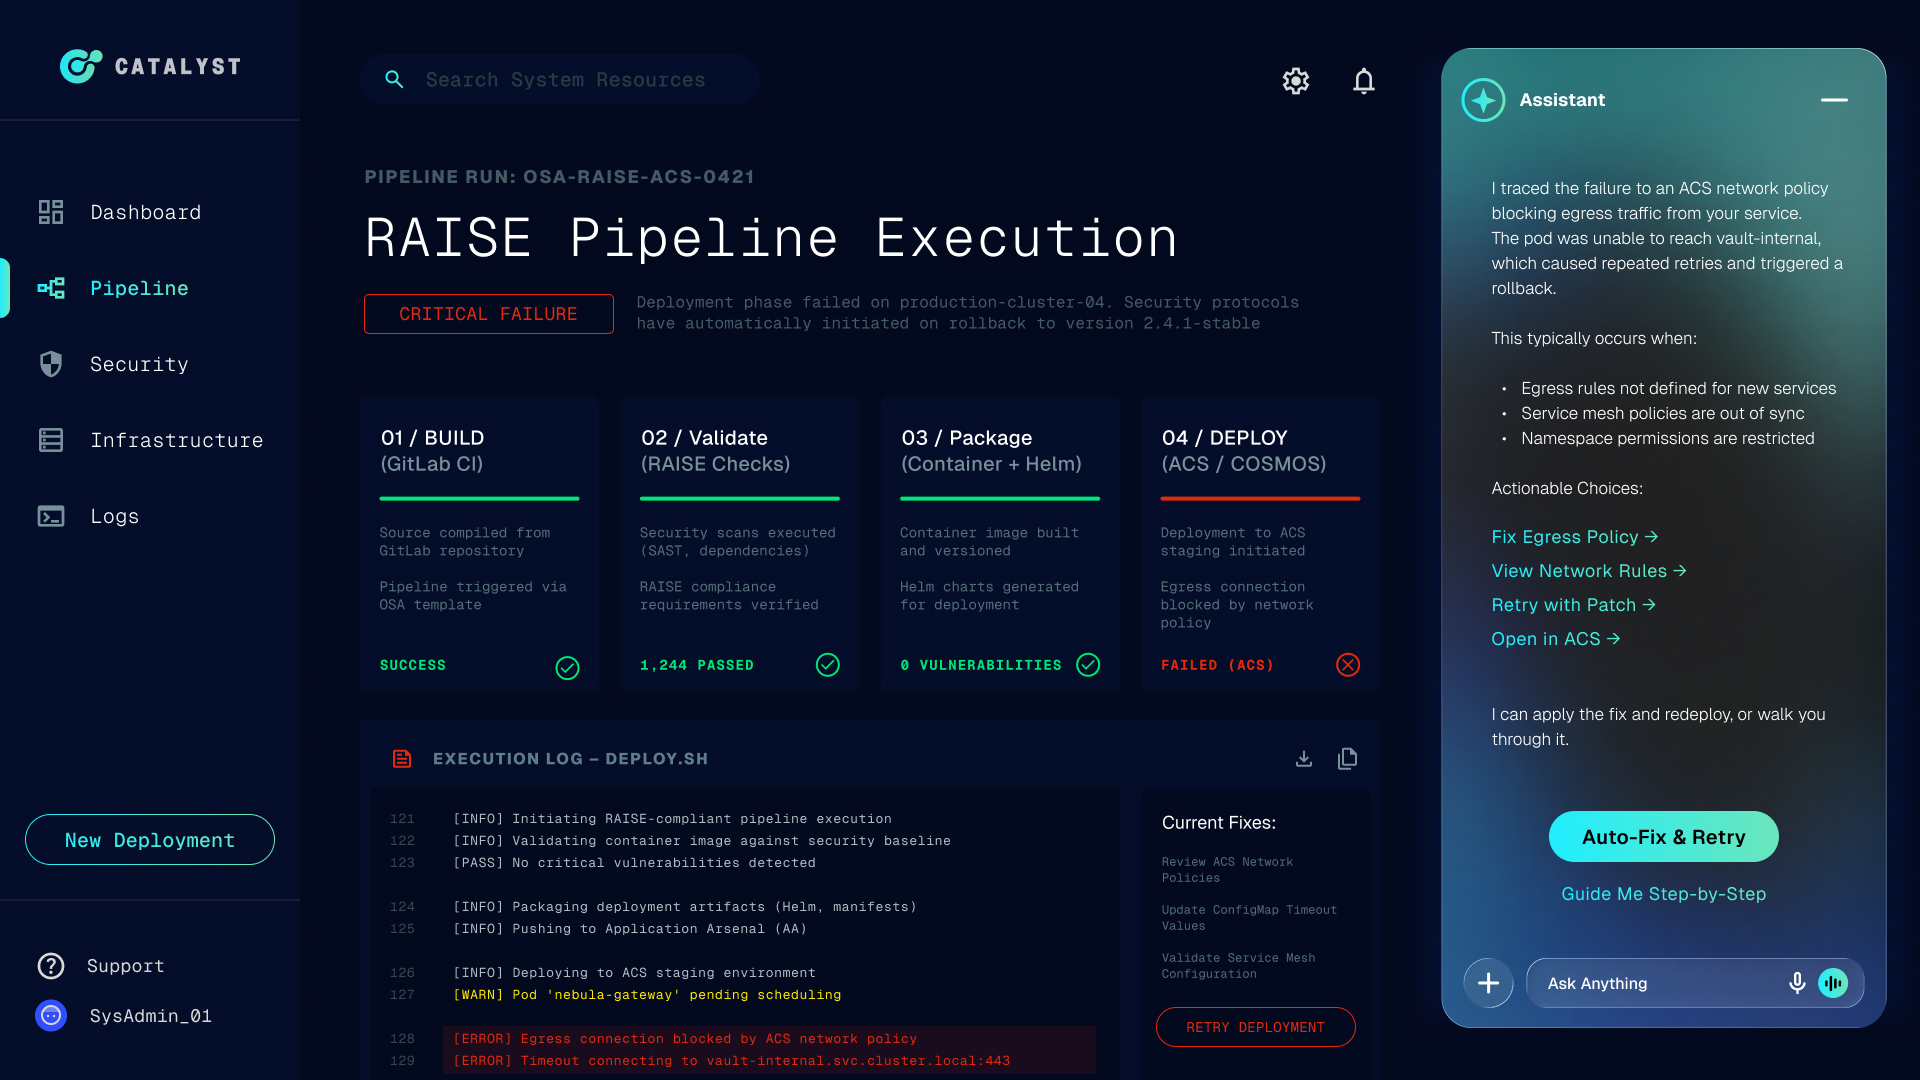
Task: Click 'Validate Service Mesh Configuration' fix
Action: coord(1238,966)
